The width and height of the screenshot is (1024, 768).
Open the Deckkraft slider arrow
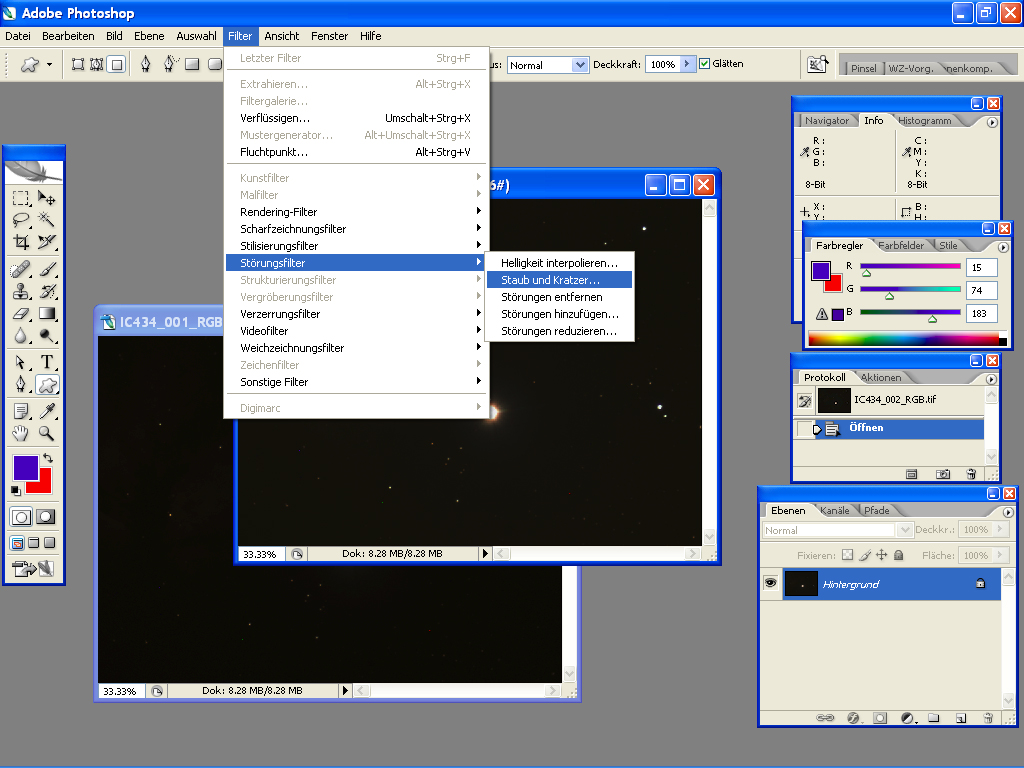click(x=687, y=64)
